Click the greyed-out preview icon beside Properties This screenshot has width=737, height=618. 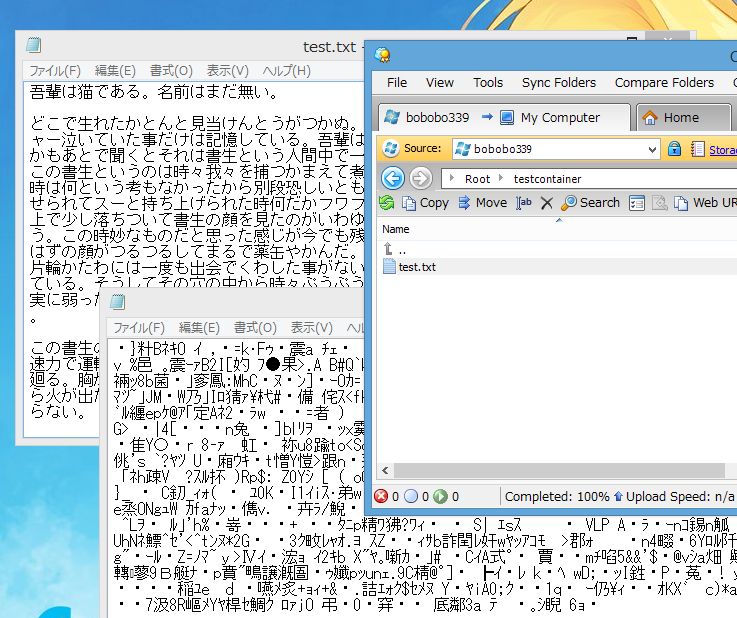(x=659, y=203)
